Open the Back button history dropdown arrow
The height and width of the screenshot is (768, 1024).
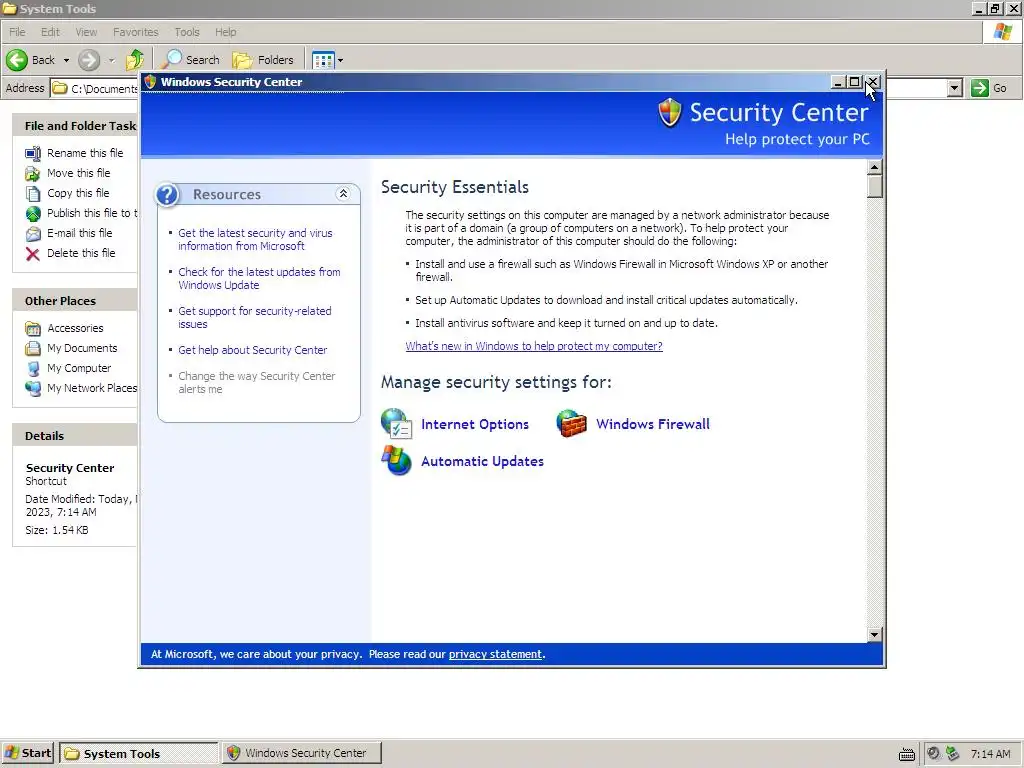pos(66,60)
